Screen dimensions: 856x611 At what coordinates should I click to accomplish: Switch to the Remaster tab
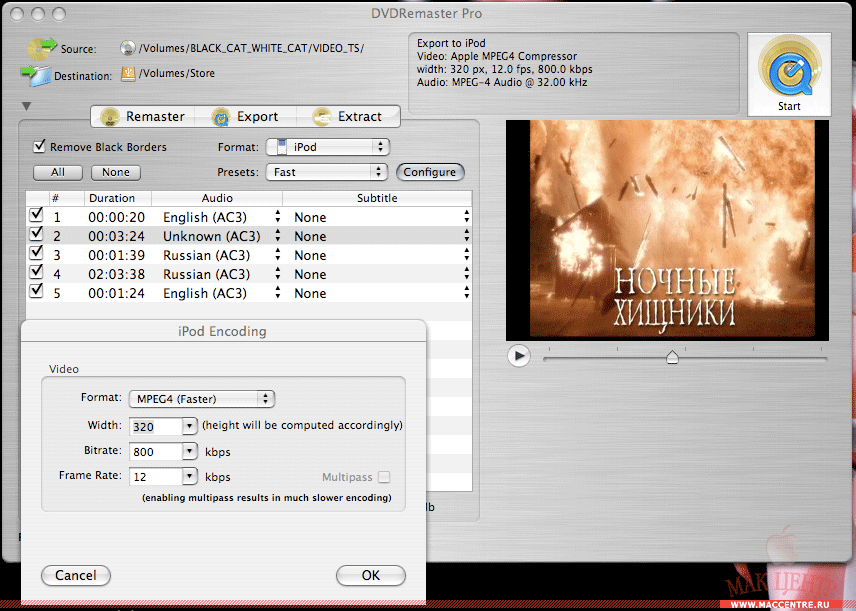click(x=143, y=117)
